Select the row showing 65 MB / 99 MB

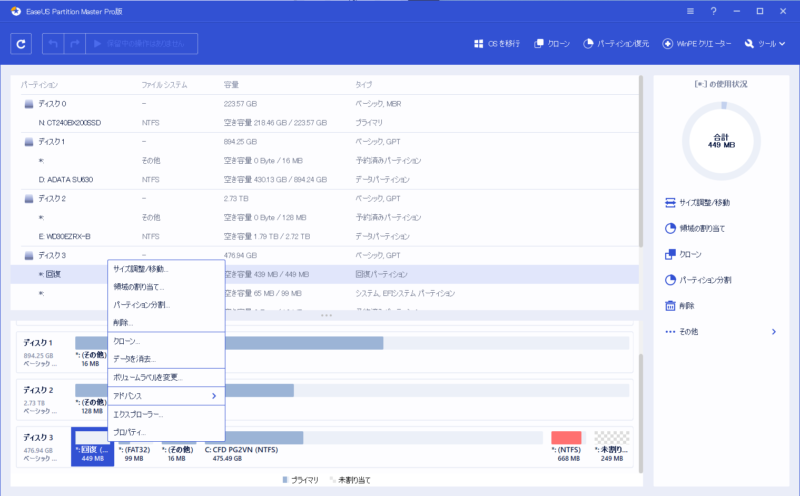(x=324, y=293)
